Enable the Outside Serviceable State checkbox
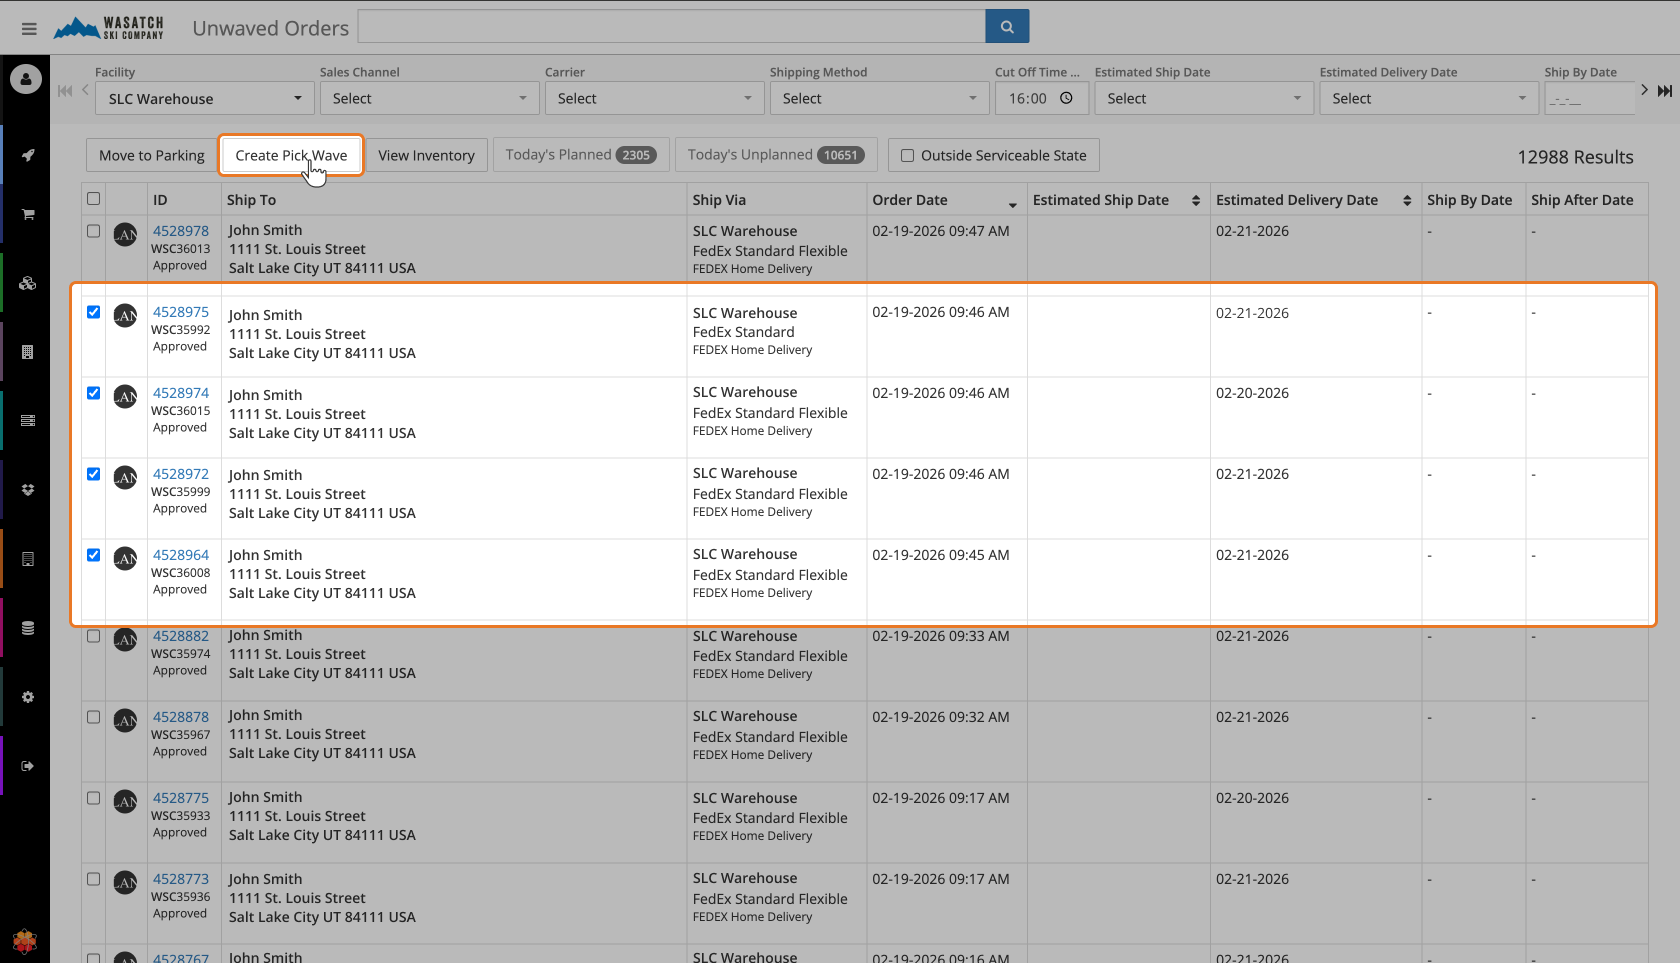 pyautogui.click(x=907, y=156)
